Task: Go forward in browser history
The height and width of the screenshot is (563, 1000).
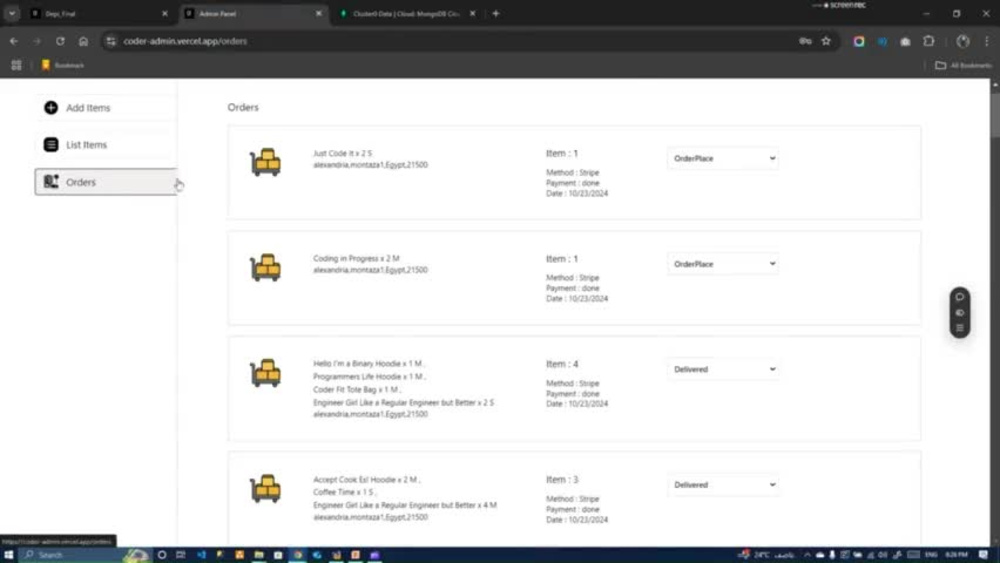Action: [x=37, y=41]
